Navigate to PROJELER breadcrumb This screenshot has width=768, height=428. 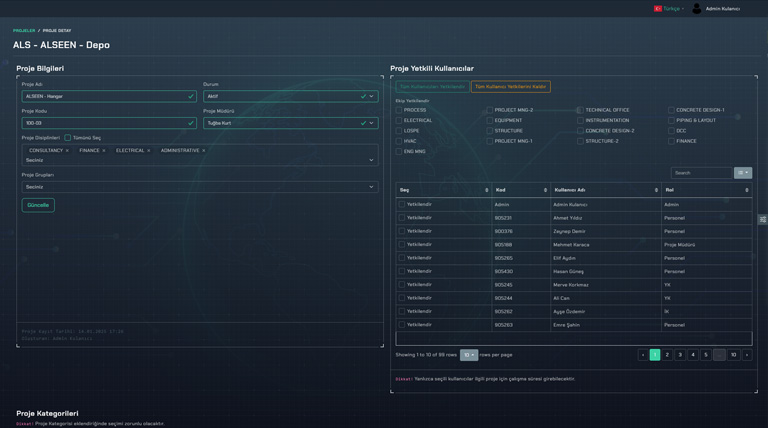[x=24, y=31]
